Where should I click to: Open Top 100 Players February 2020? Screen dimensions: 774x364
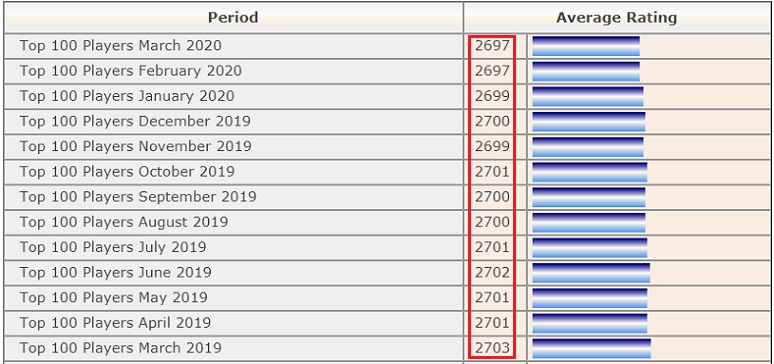131,71
